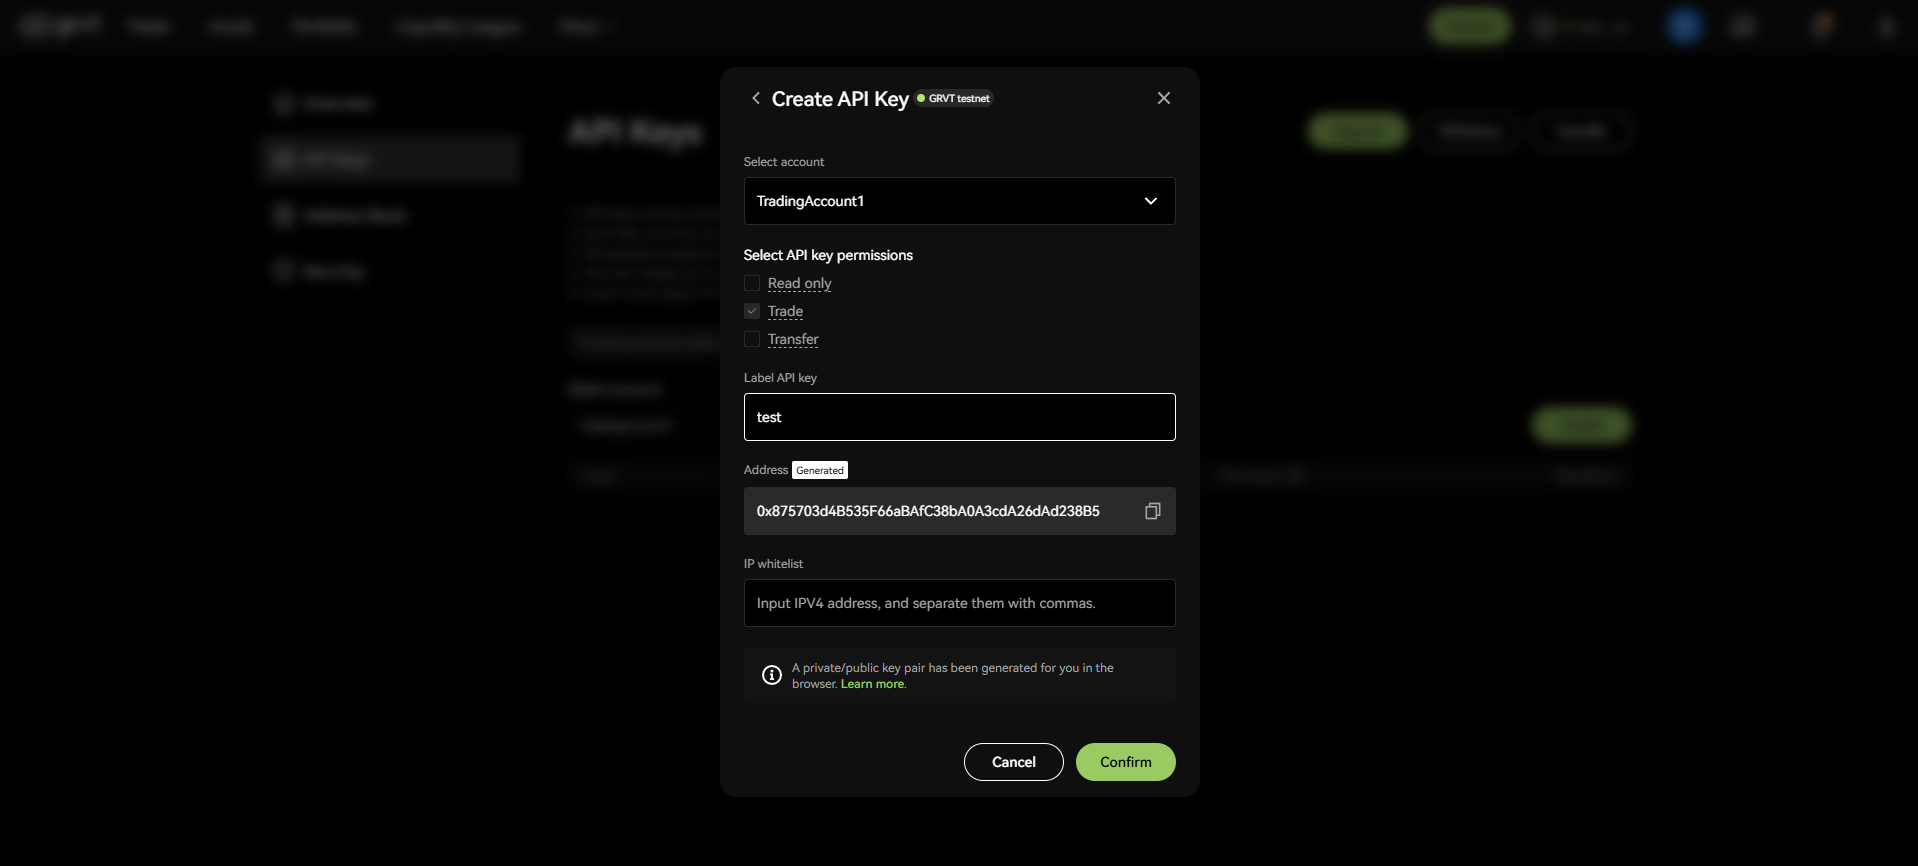This screenshot has height=866, width=1918.
Task: Click into the IP whitelist field
Action: point(959,603)
